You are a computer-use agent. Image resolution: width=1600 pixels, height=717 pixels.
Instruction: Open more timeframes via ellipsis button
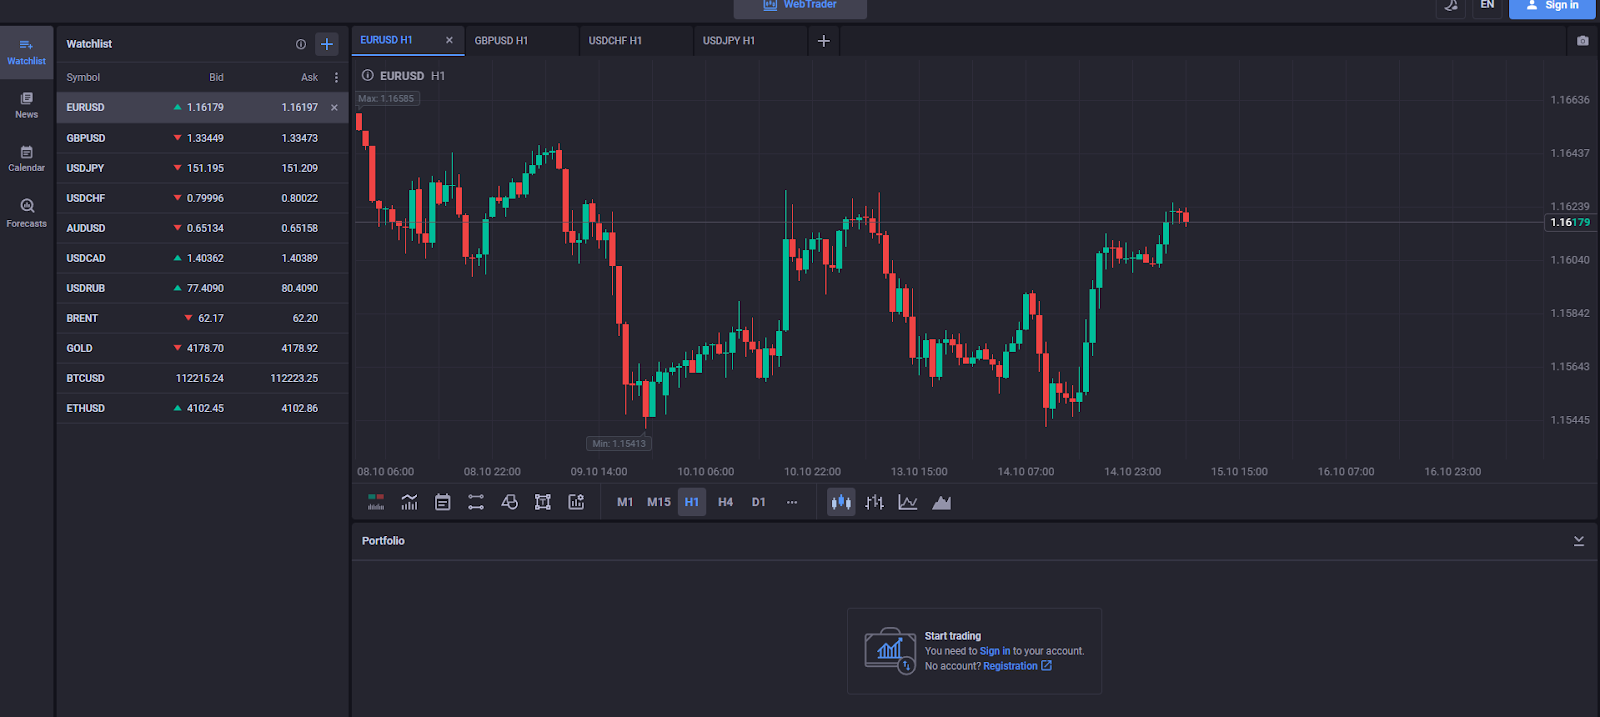point(792,502)
